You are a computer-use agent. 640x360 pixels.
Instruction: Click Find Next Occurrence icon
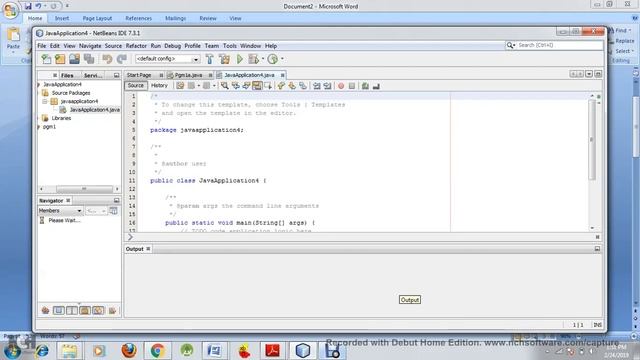(246, 86)
